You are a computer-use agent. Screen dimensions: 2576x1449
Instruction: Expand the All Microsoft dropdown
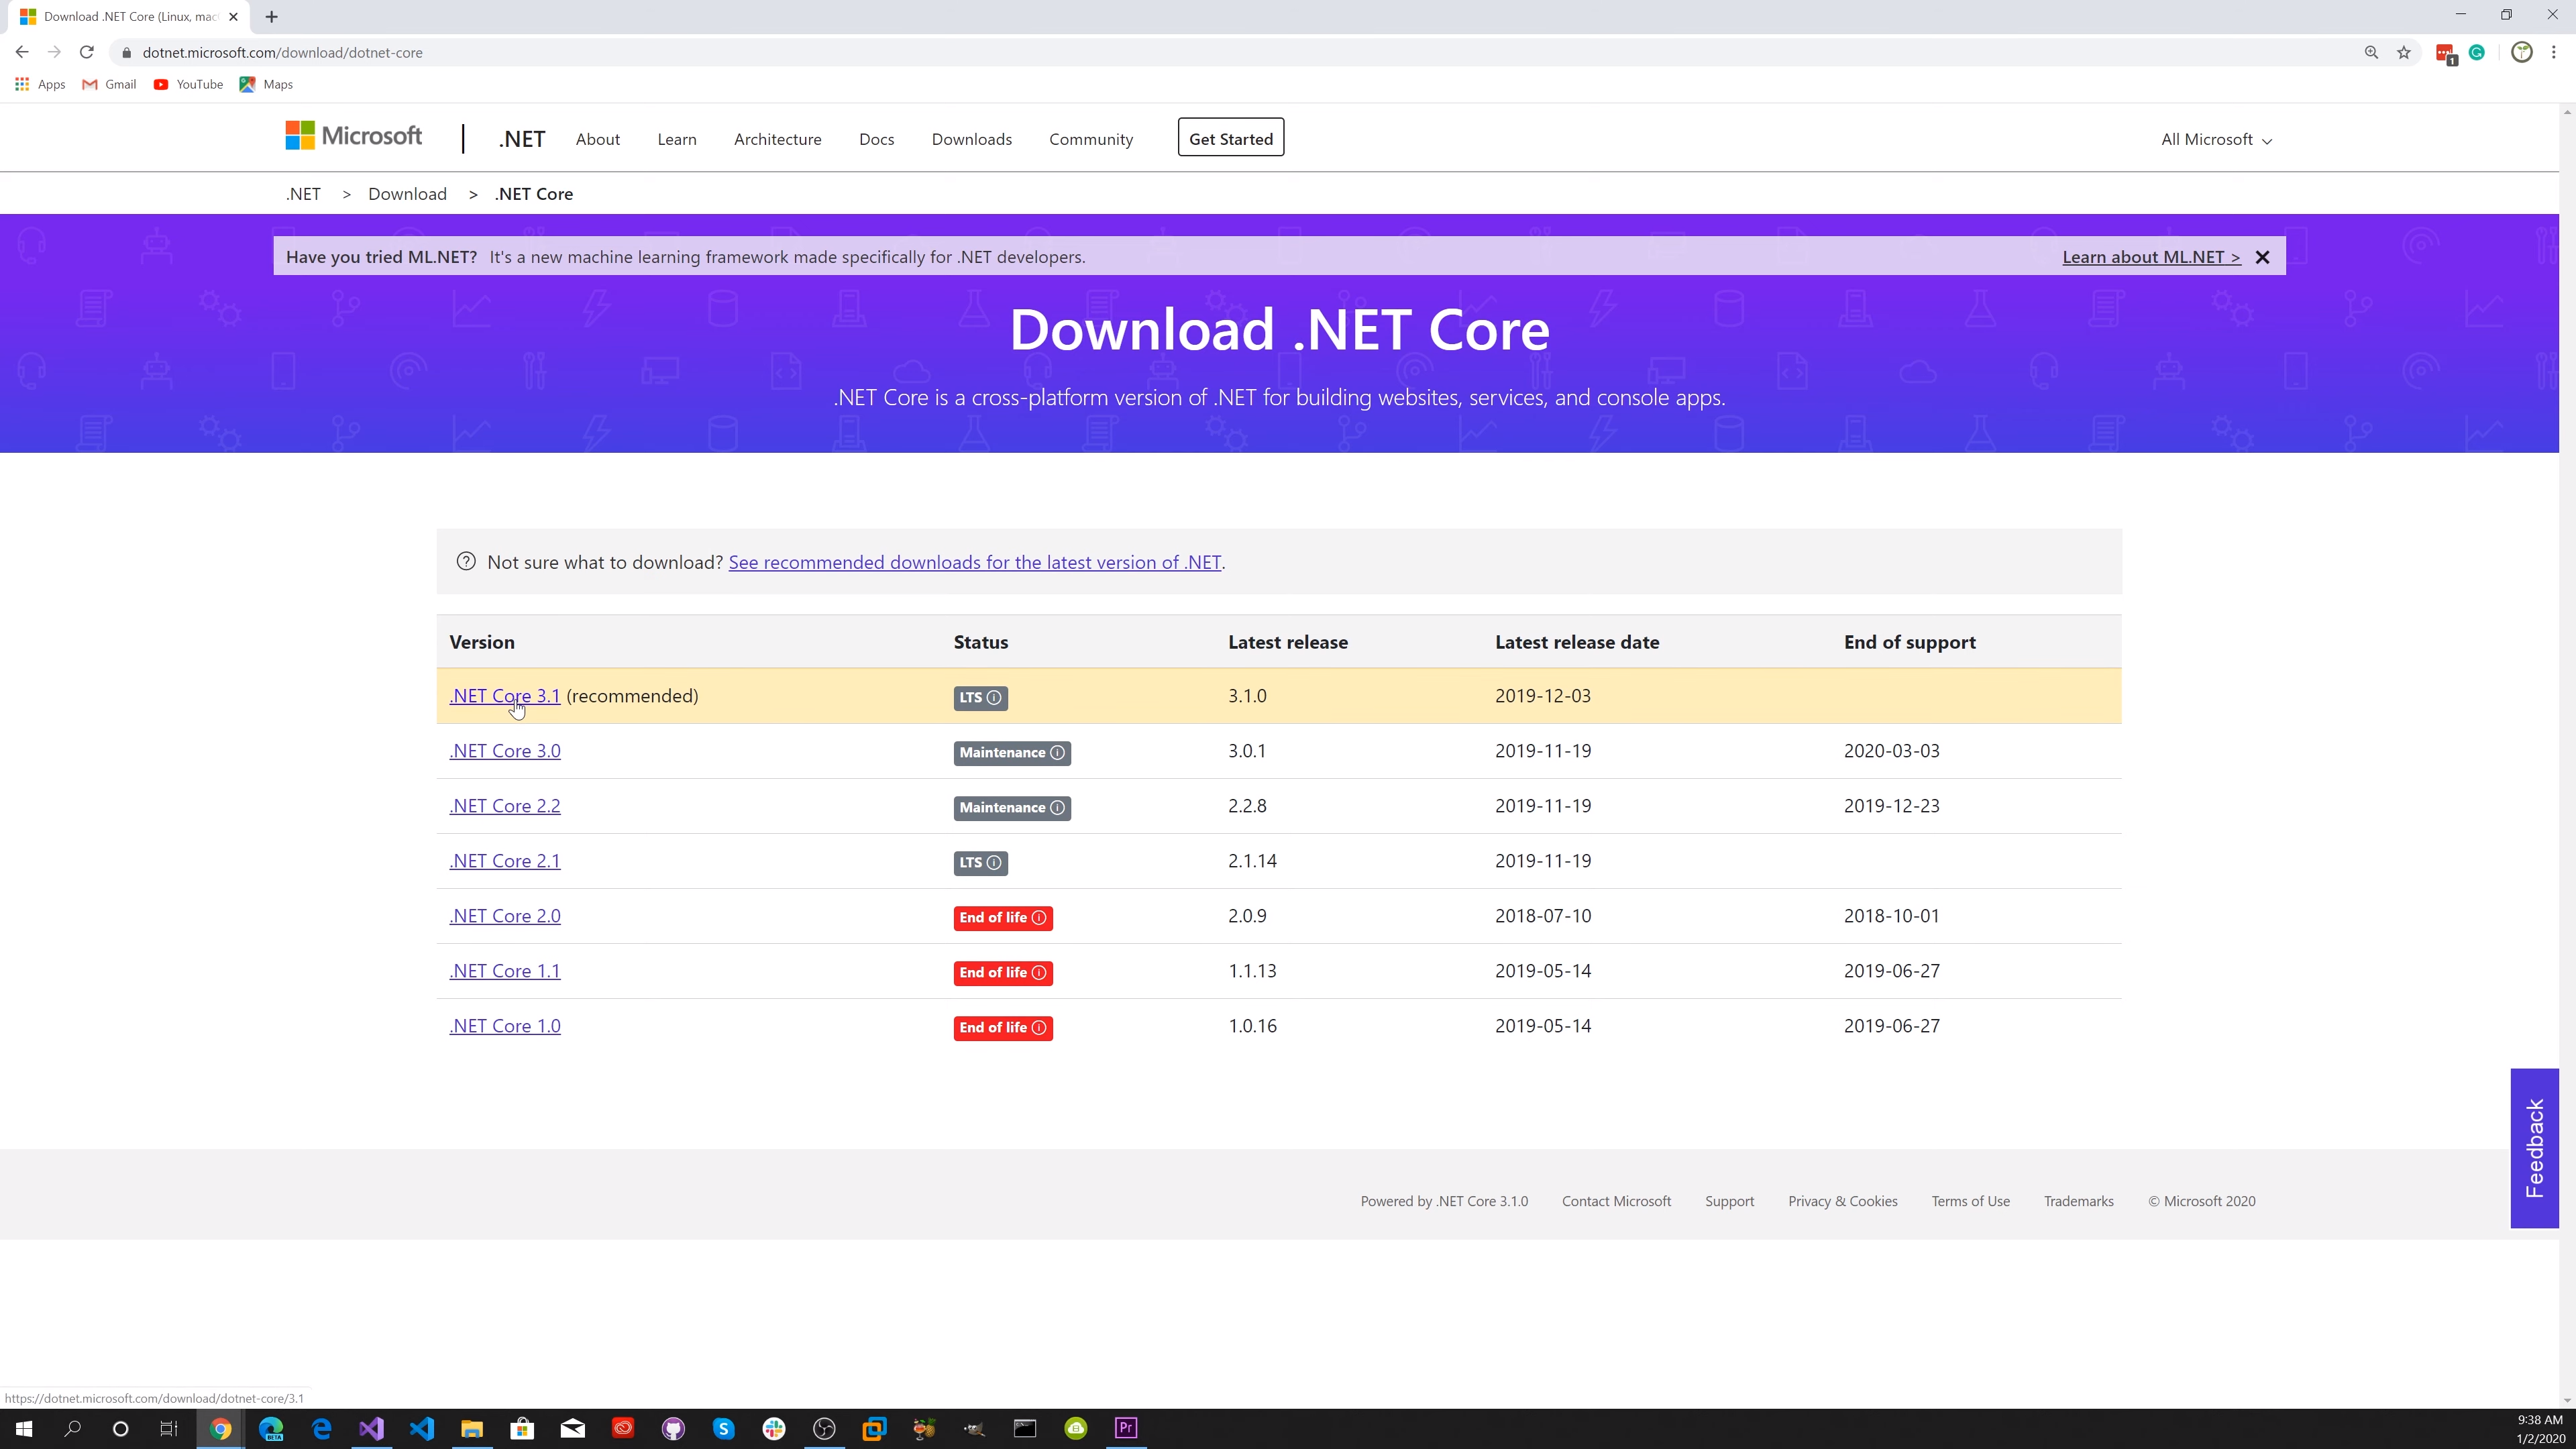coord(2216,139)
